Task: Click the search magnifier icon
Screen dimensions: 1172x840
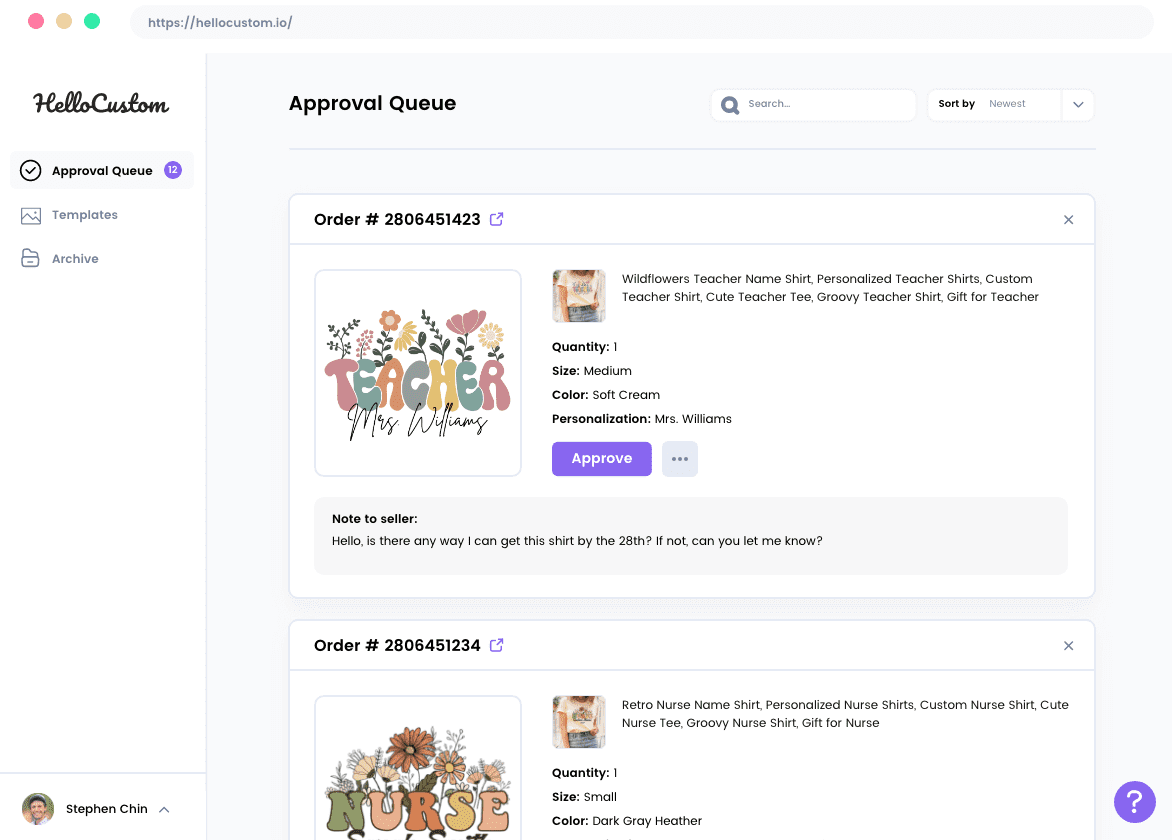Action: click(x=729, y=104)
